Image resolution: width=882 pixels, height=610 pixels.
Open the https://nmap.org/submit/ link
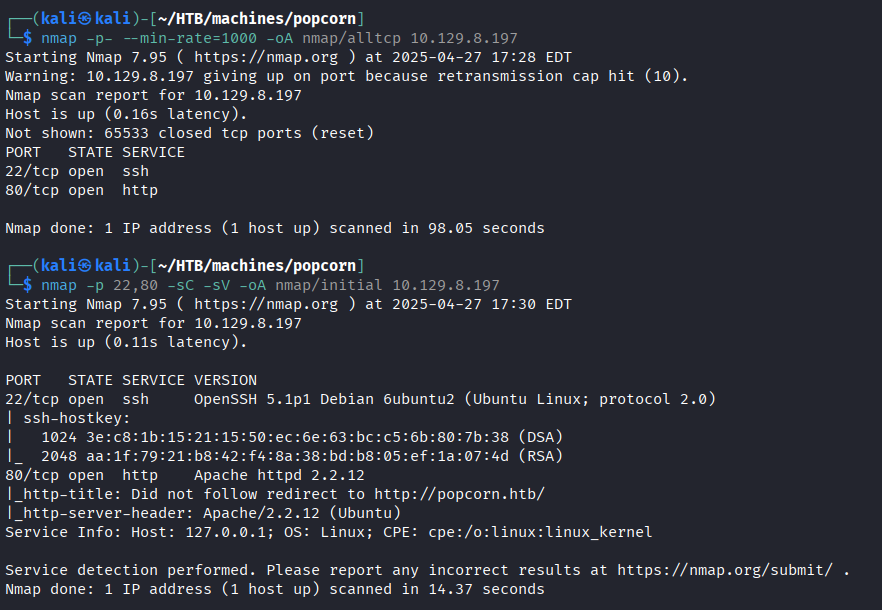coord(724,570)
